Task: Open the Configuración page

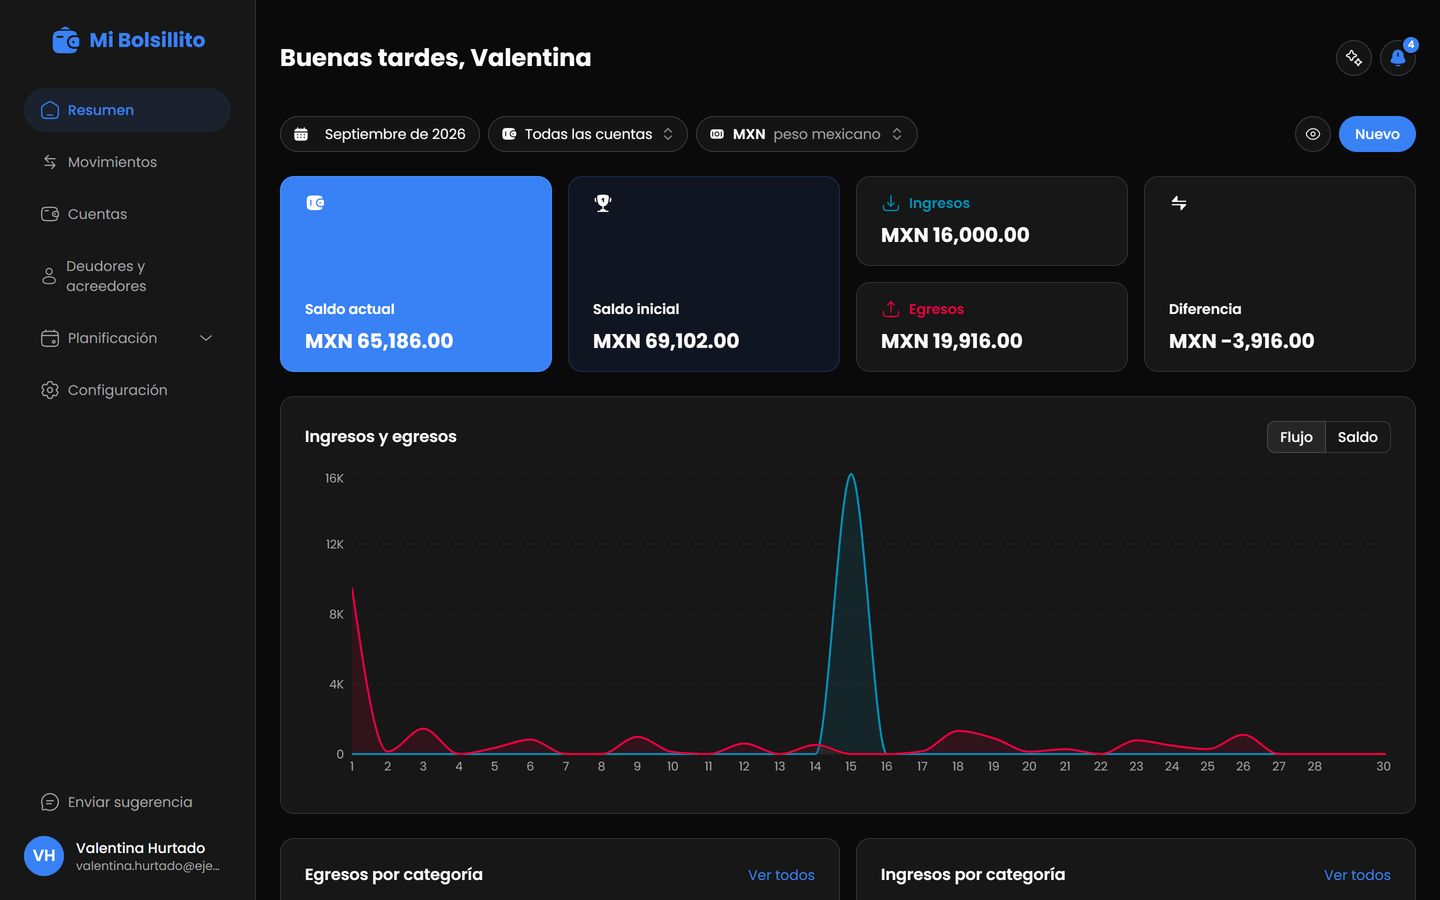Action: [127, 390]
